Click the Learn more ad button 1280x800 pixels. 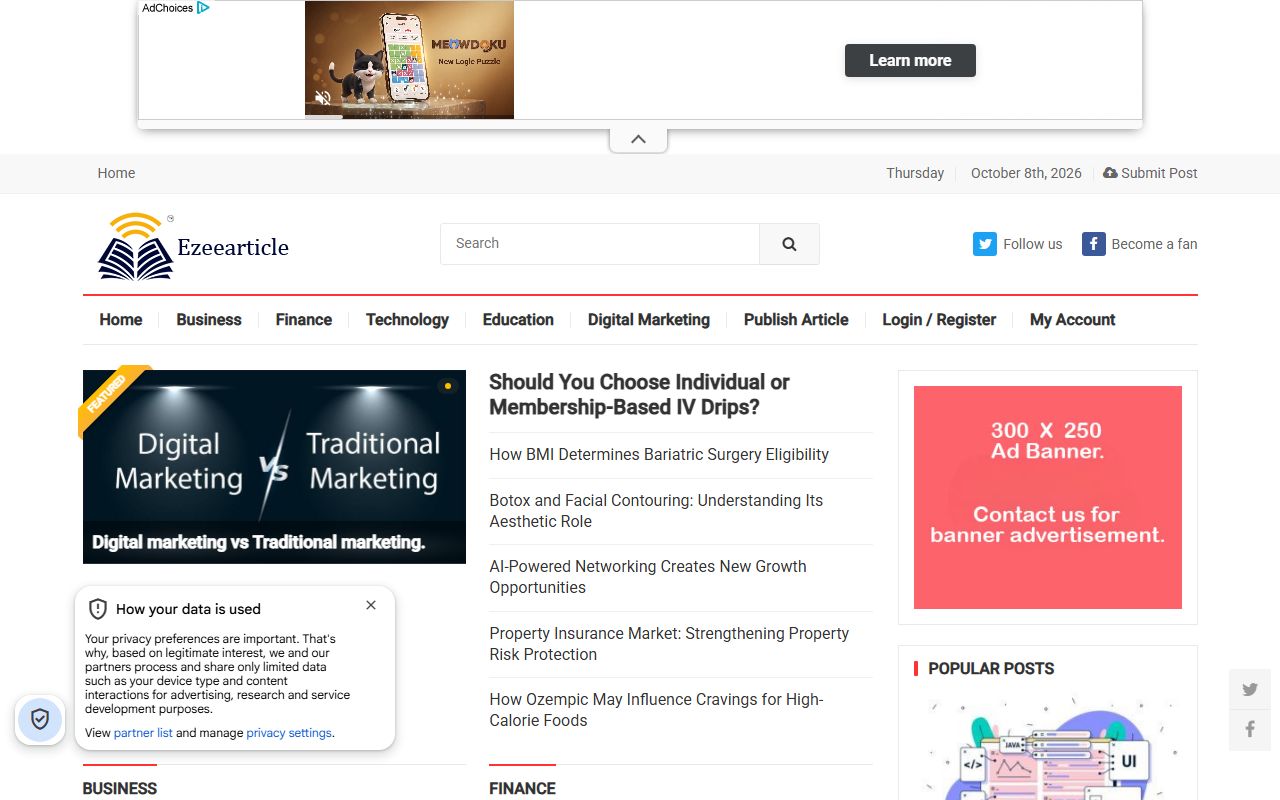(910, 60)
